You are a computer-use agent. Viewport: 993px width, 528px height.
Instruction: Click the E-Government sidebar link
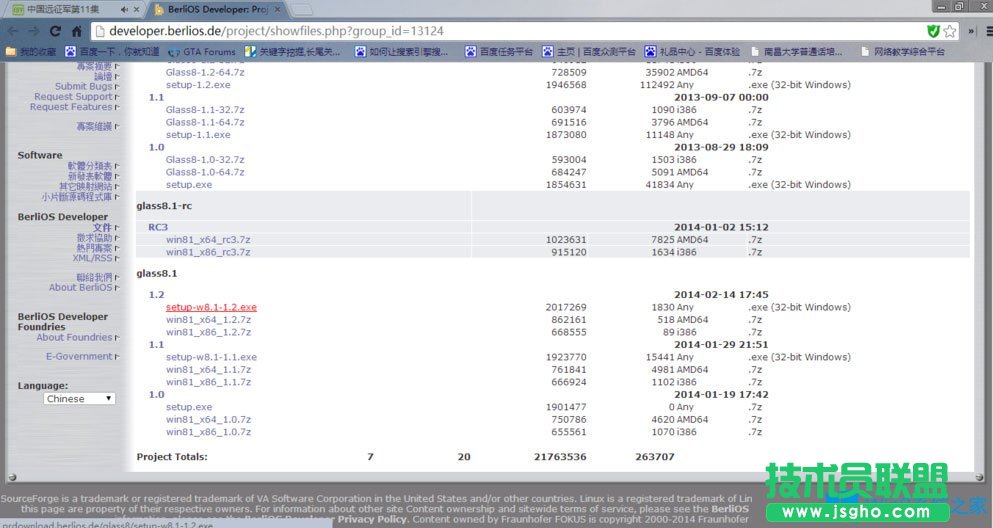(79, 356)
